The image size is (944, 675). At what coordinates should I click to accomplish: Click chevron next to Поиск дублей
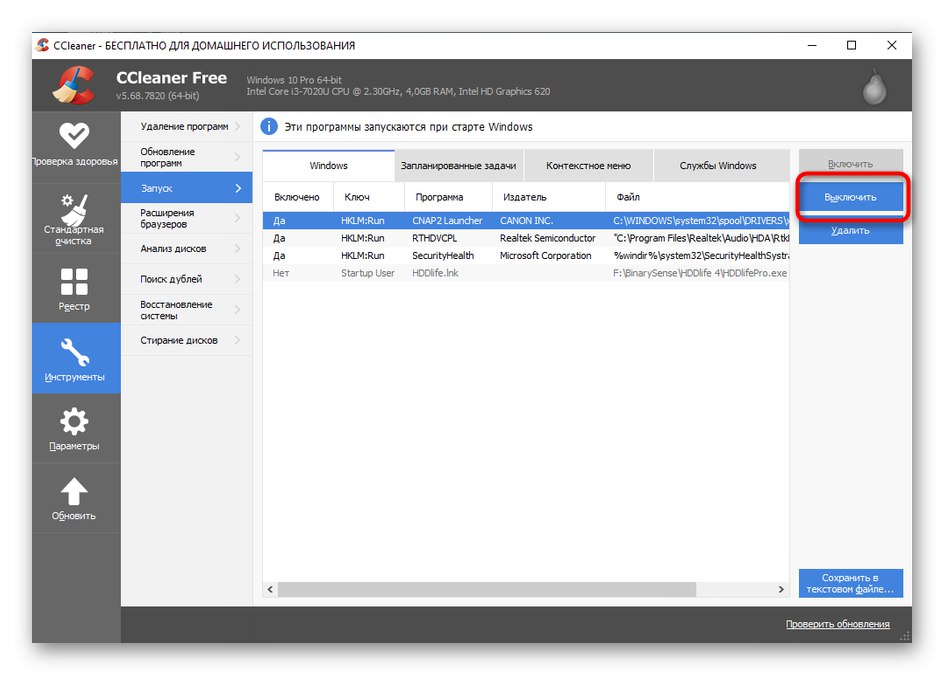(238, 279)
